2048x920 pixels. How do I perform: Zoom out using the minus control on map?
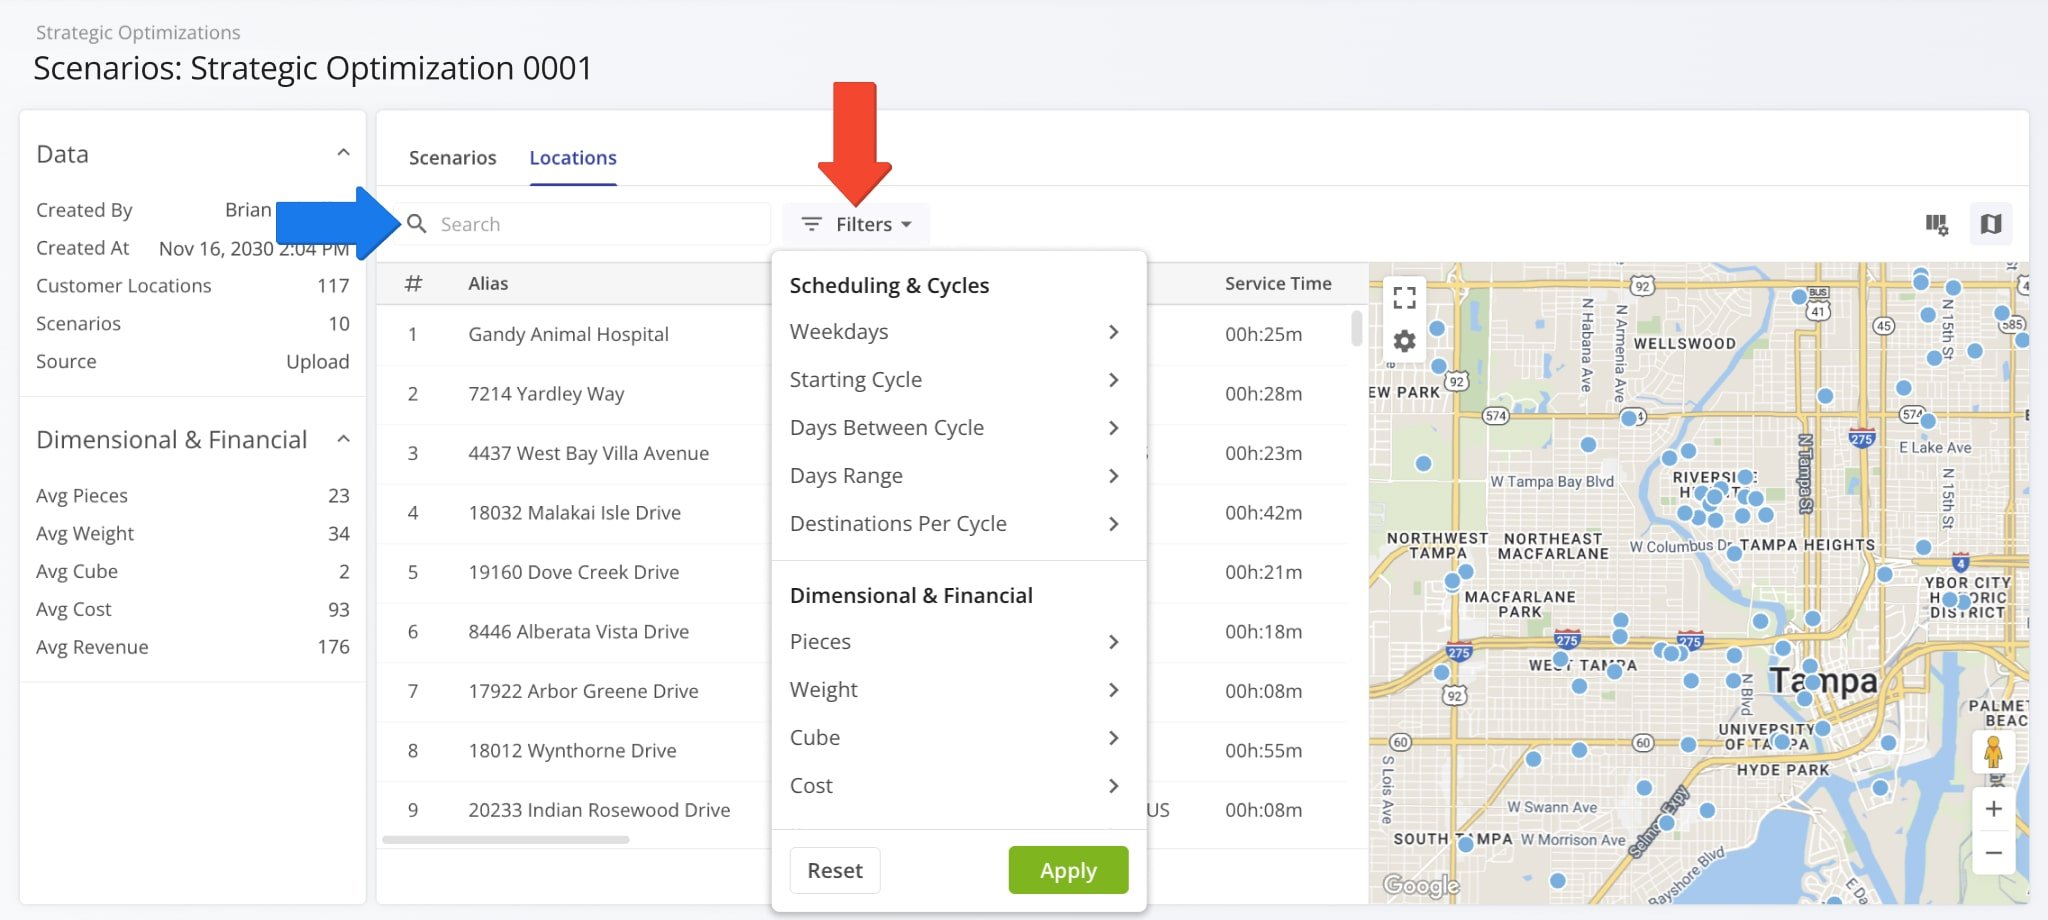coord(1993,853)
